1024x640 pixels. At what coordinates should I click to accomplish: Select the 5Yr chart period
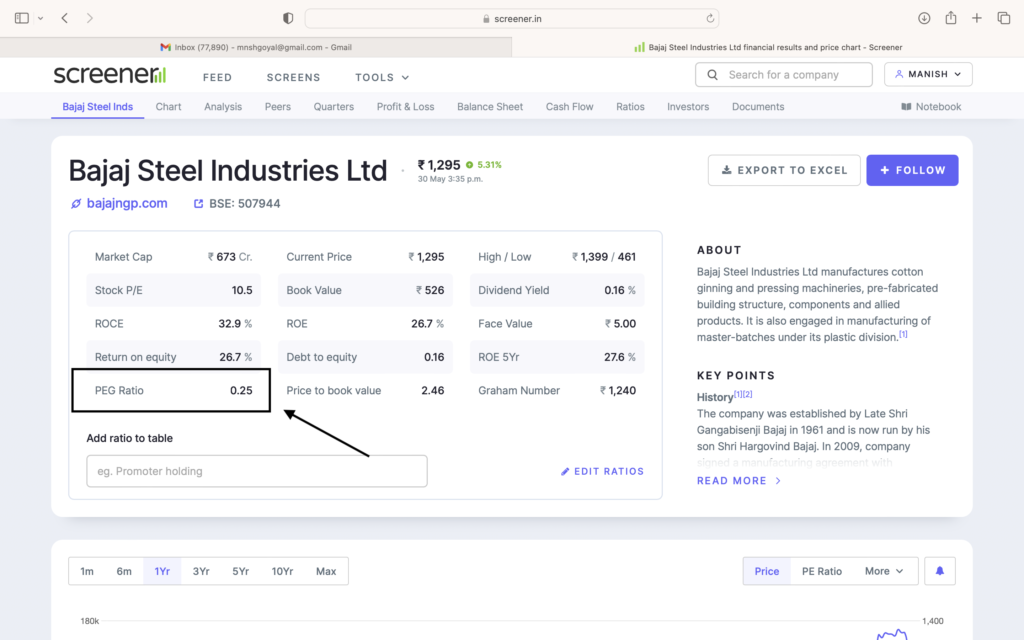click(240, 571)
